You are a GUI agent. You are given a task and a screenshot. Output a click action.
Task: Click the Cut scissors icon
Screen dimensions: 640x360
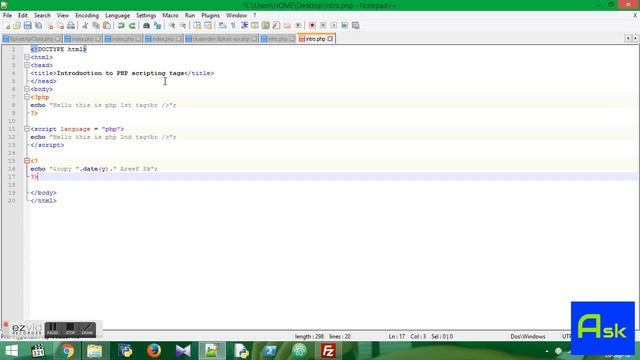click(85, 26)
